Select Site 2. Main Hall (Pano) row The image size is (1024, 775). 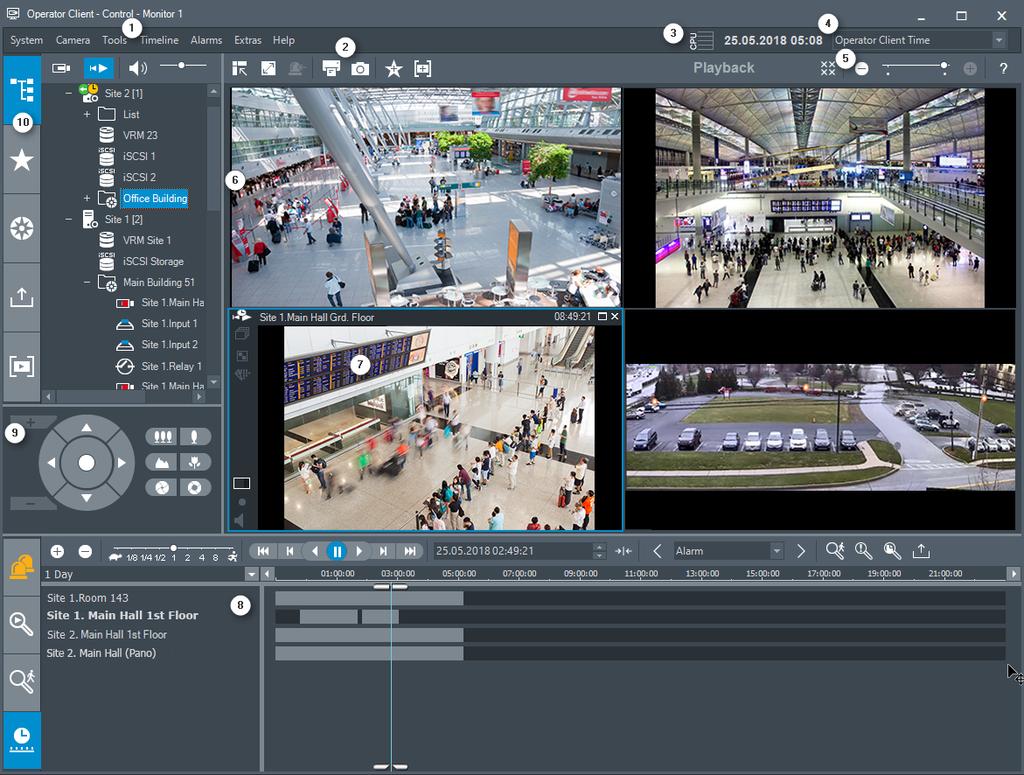tap(101, 653)
